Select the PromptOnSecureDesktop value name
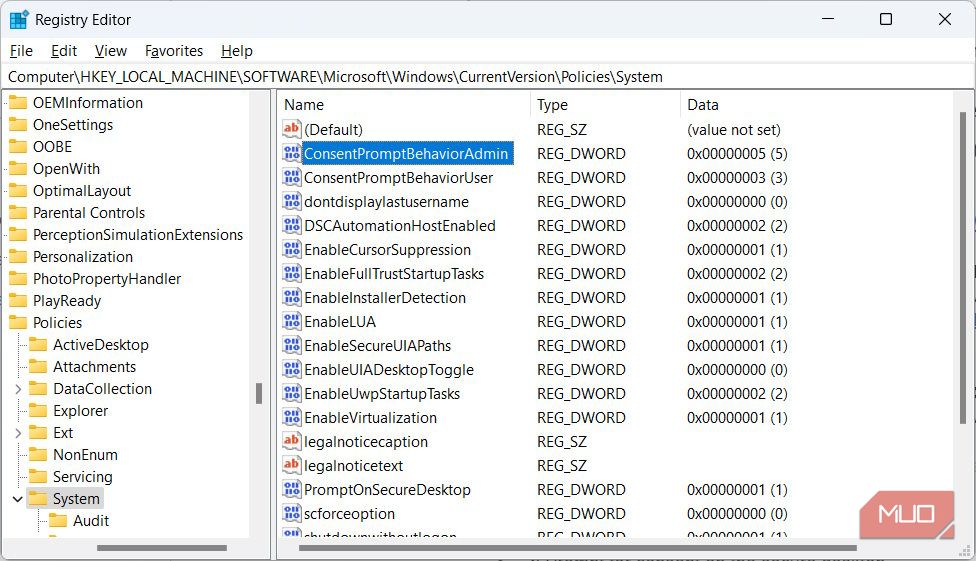 click(x=387, y=489)
